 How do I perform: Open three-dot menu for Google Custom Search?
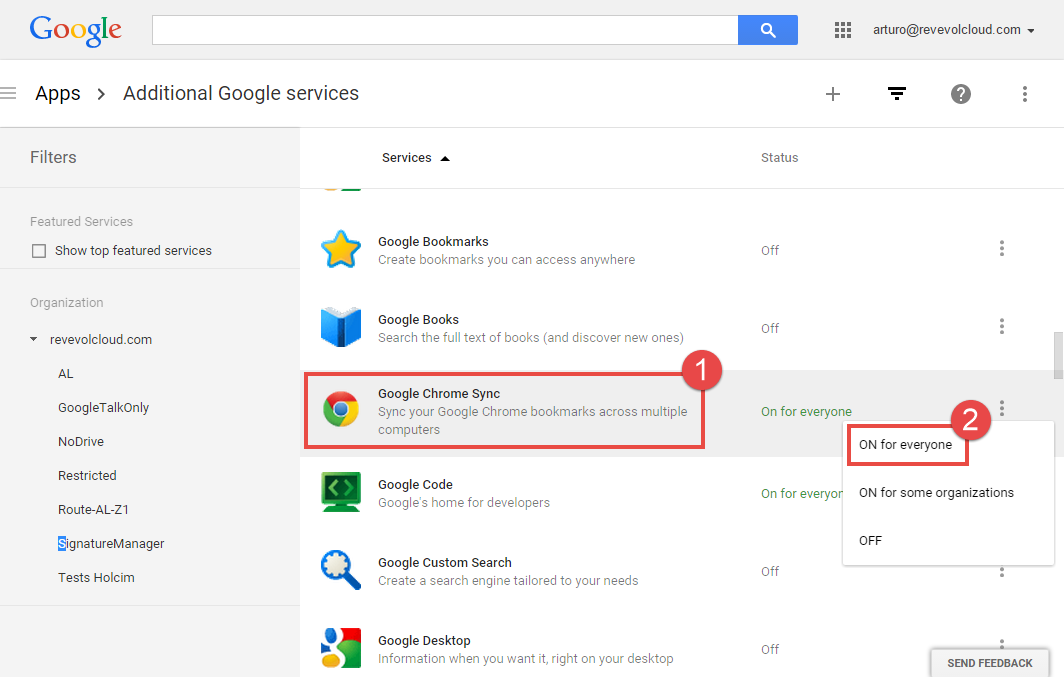1002,573
